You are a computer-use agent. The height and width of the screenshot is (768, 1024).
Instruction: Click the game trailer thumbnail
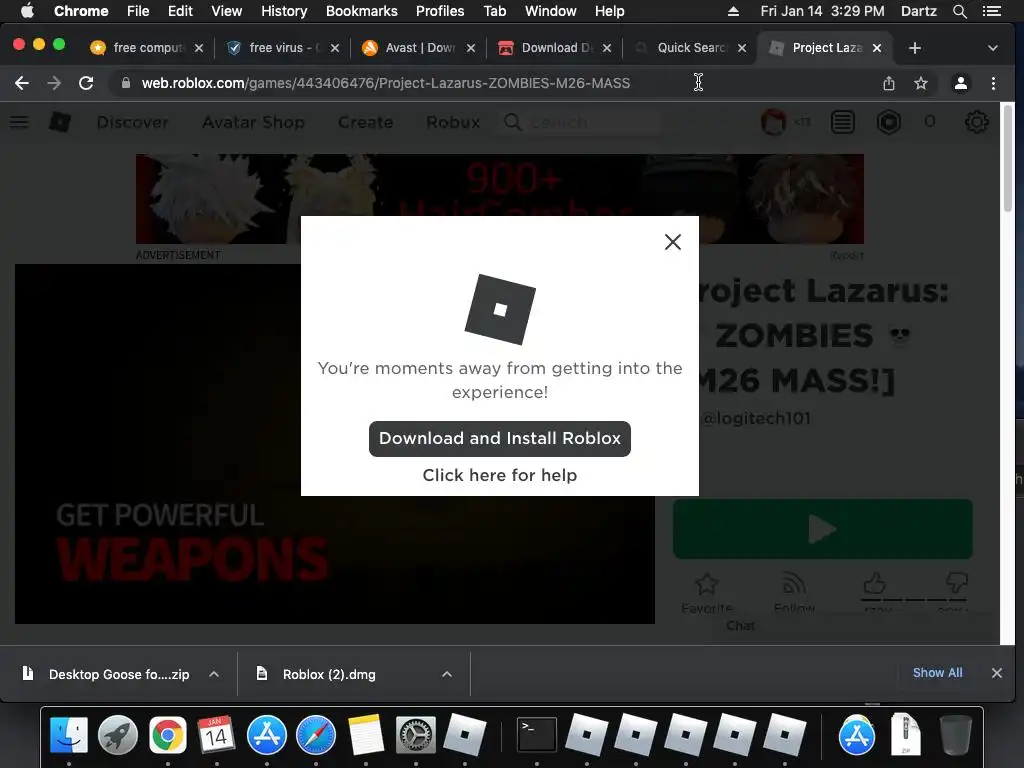334,444
